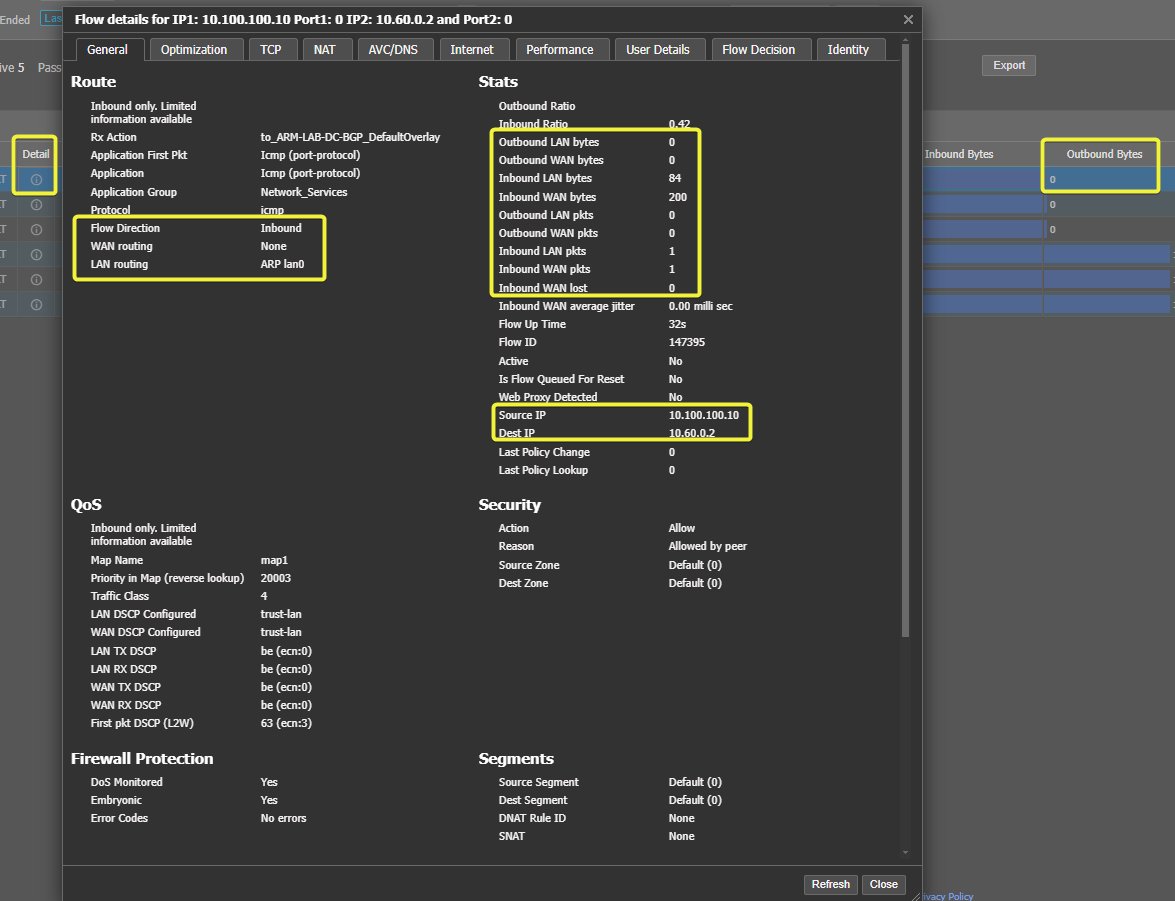
Task: Select the Flow ID value 147395
Action: [687, 343]
